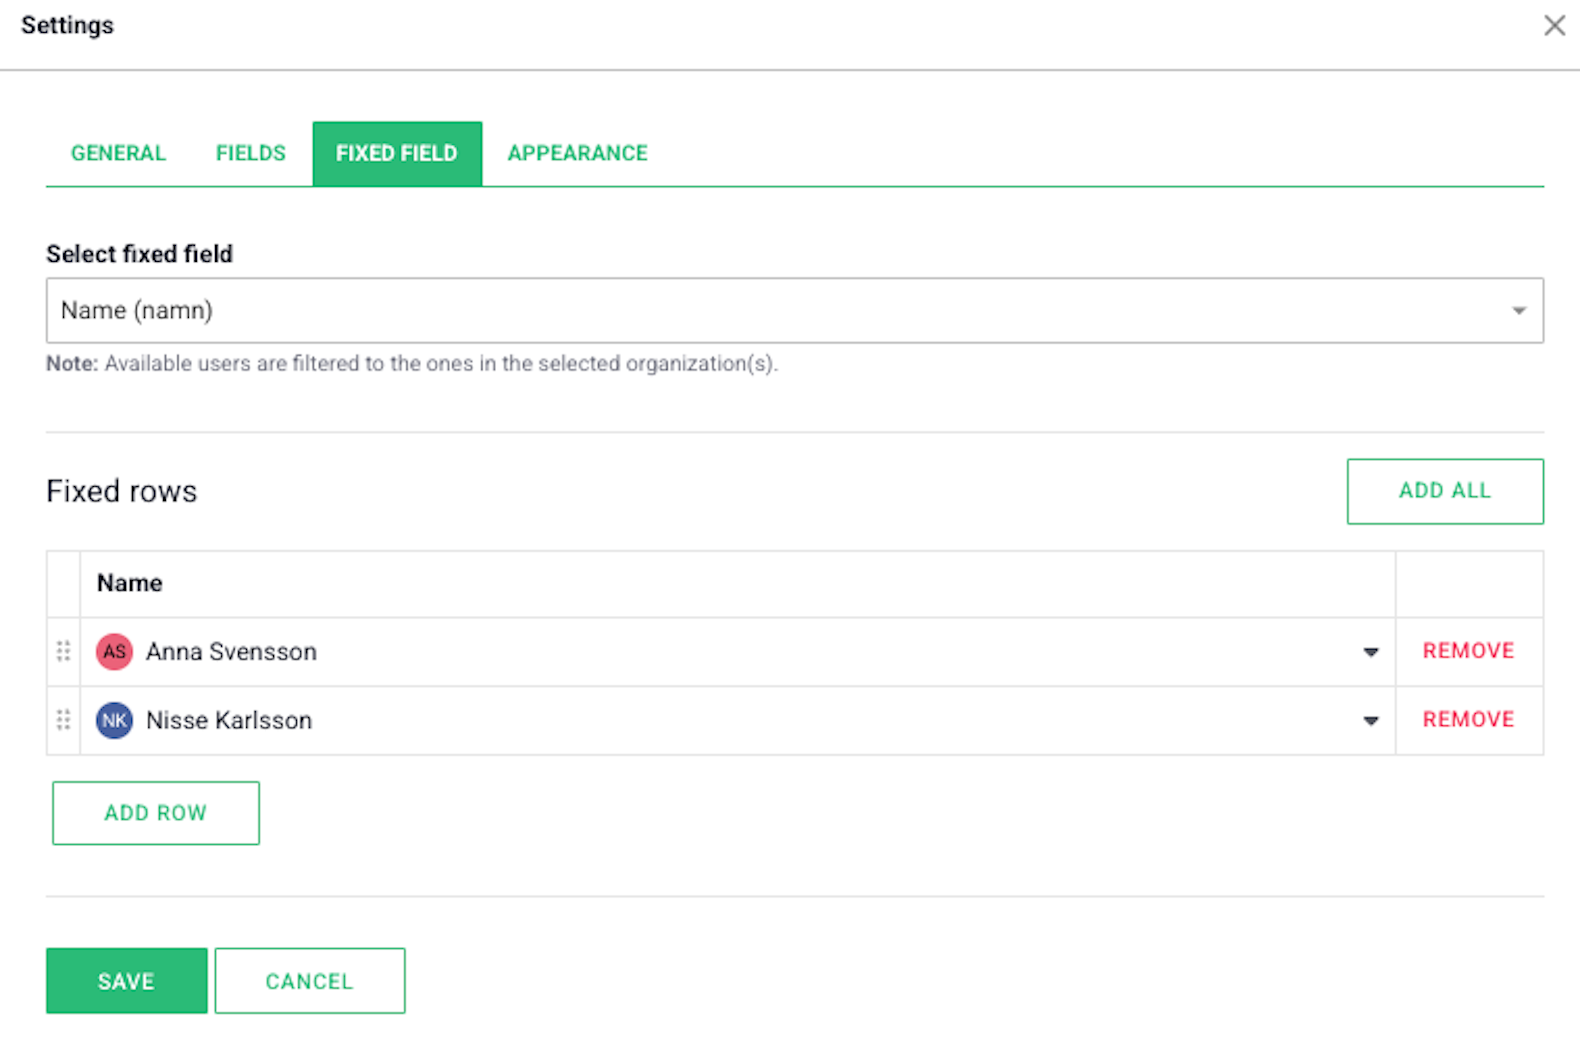The width and height of the screenshot is (1580, 1037).
Task: Click the drag handle for Nisse Karlsson row
Action: (x=63, y=720)
